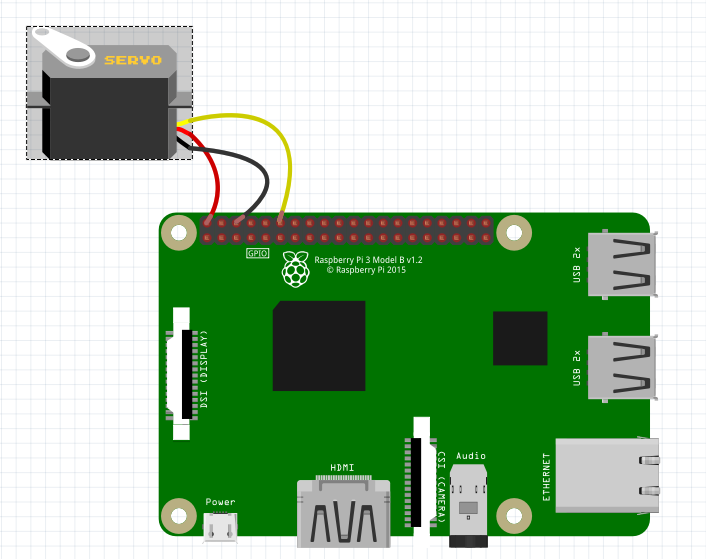Screen dimensions: 706x559
Task: Click the GPIO label on board
Action: pos(258,253)
